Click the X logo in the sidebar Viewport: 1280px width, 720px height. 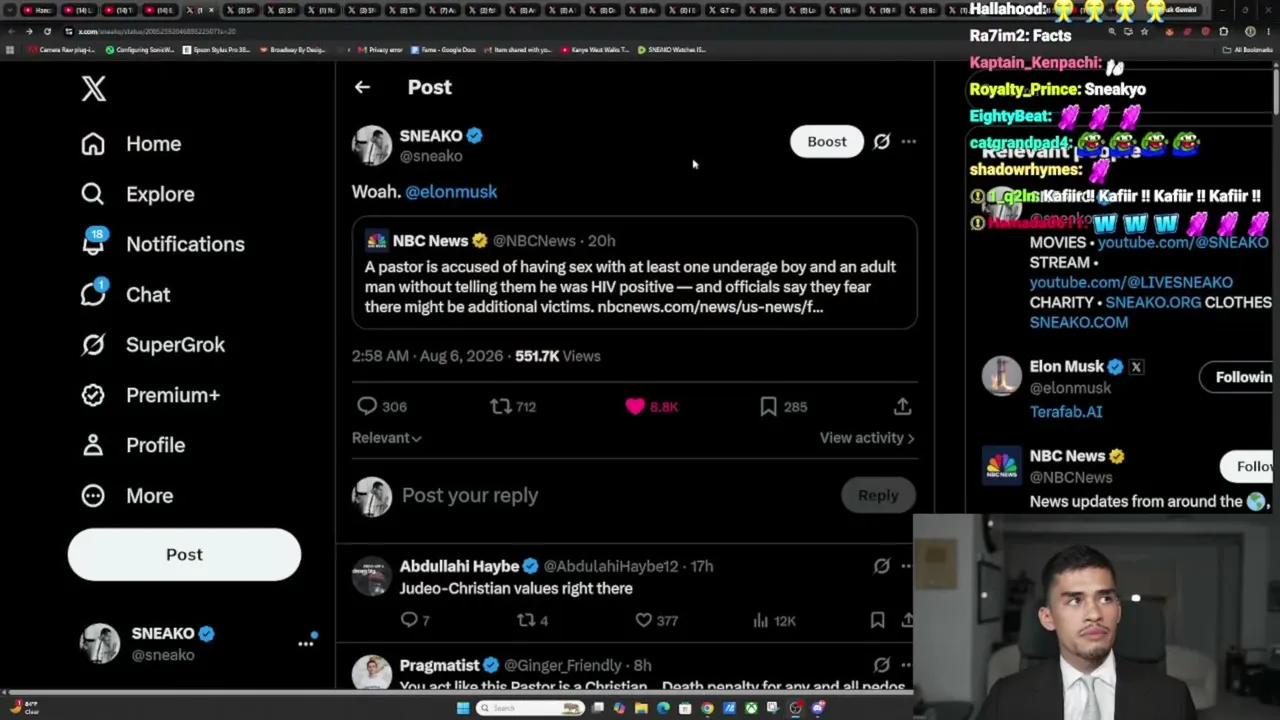[x=93, y=88]
